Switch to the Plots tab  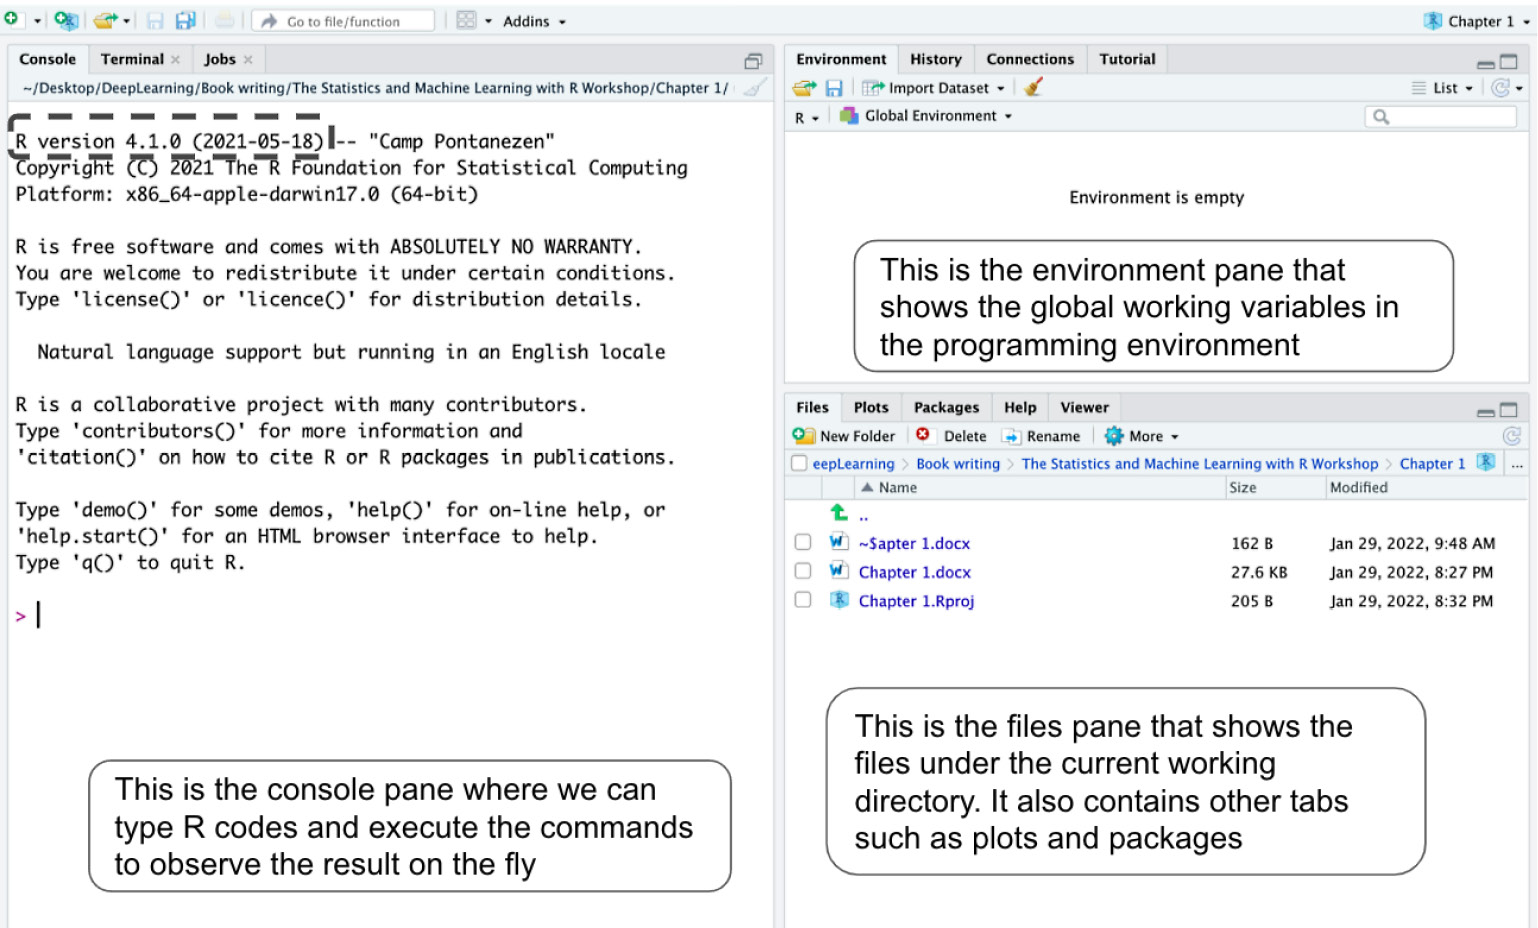[x=870, y=407]
